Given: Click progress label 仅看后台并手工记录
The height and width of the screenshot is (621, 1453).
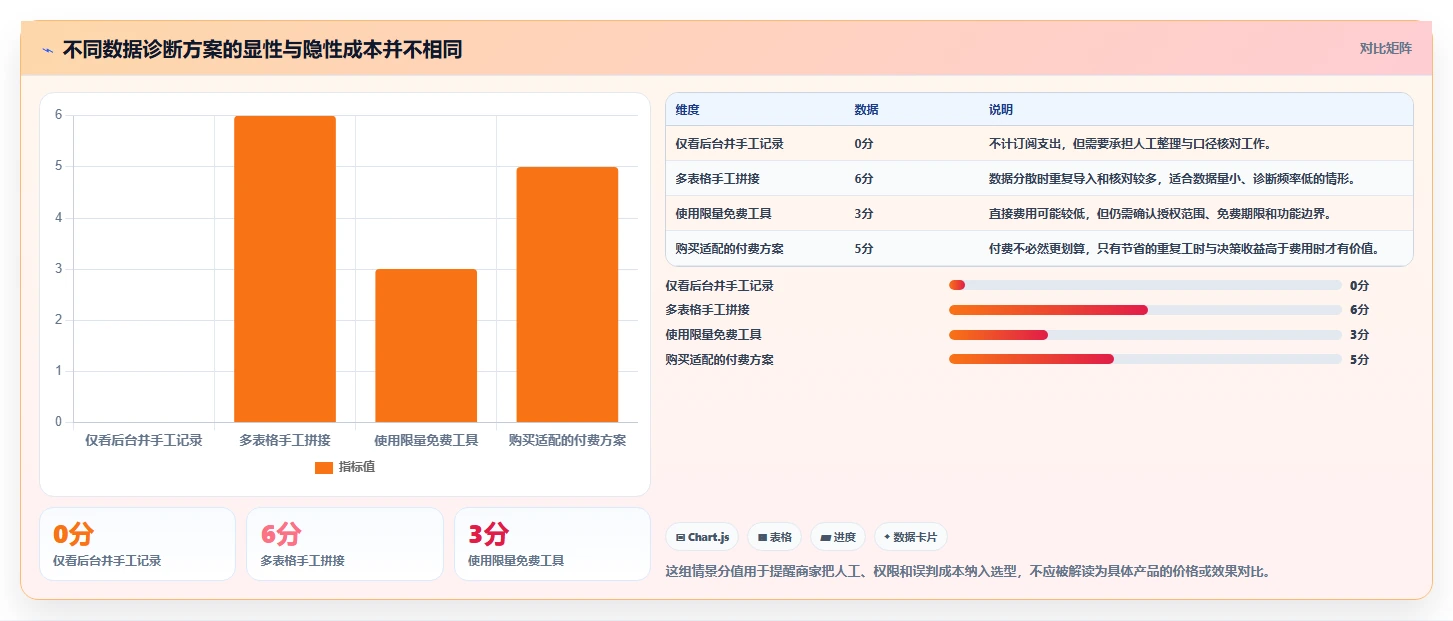Looking at the screenshot, I should pyautogui.click(x=719, y=286).
